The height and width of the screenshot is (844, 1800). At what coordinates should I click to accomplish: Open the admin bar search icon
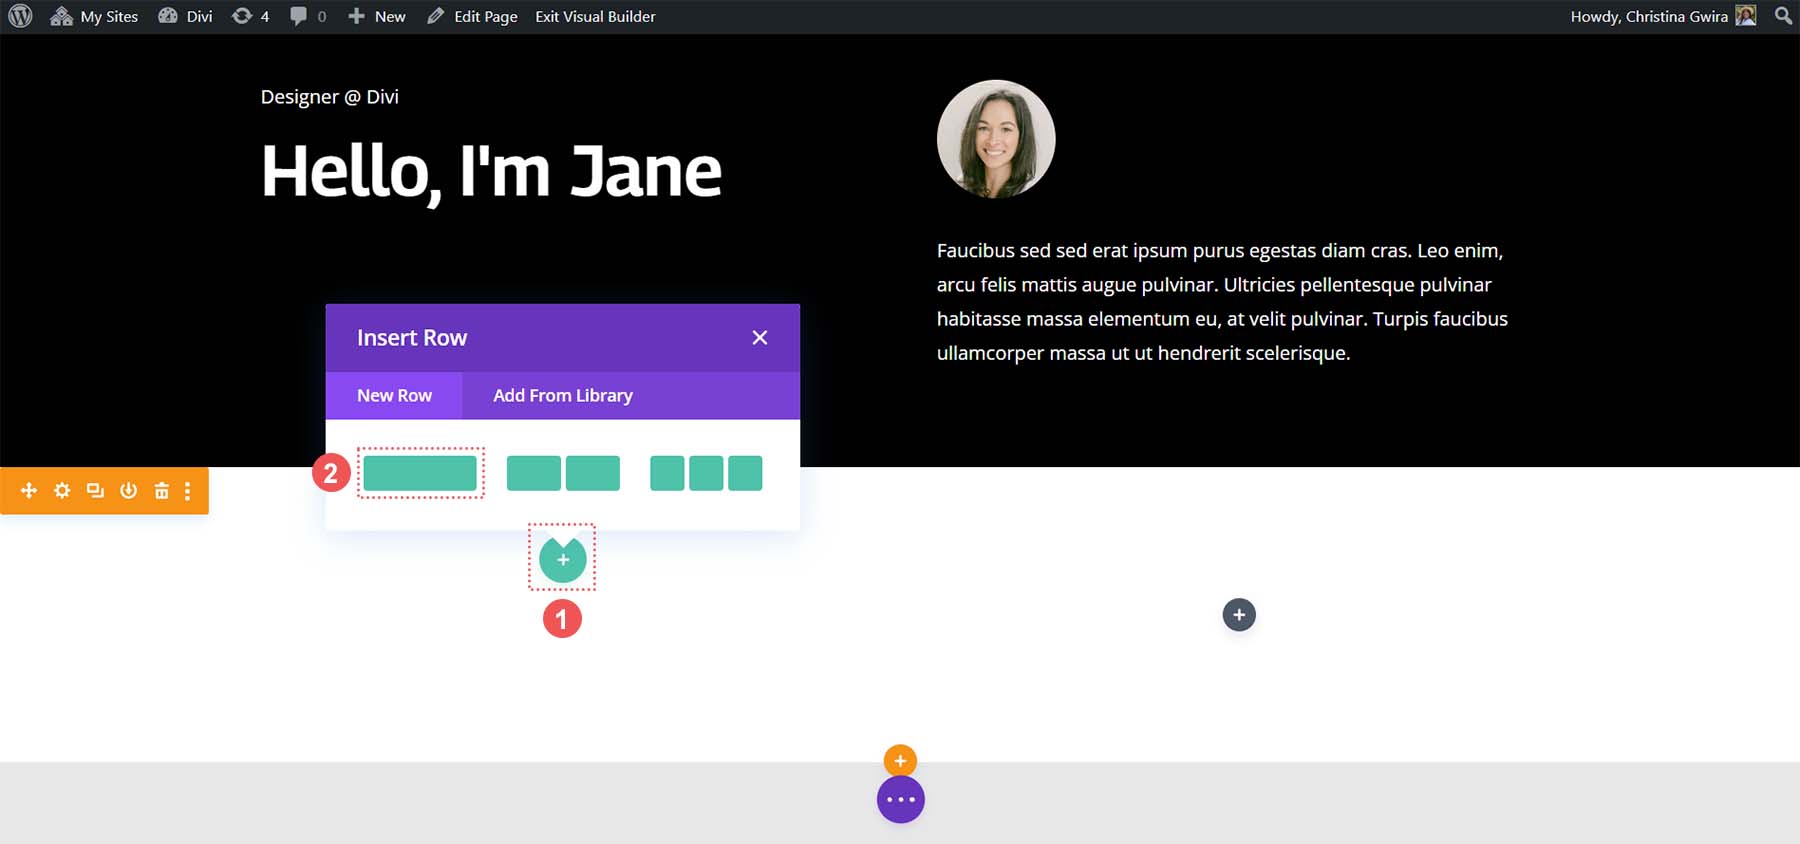(1783, 16)
